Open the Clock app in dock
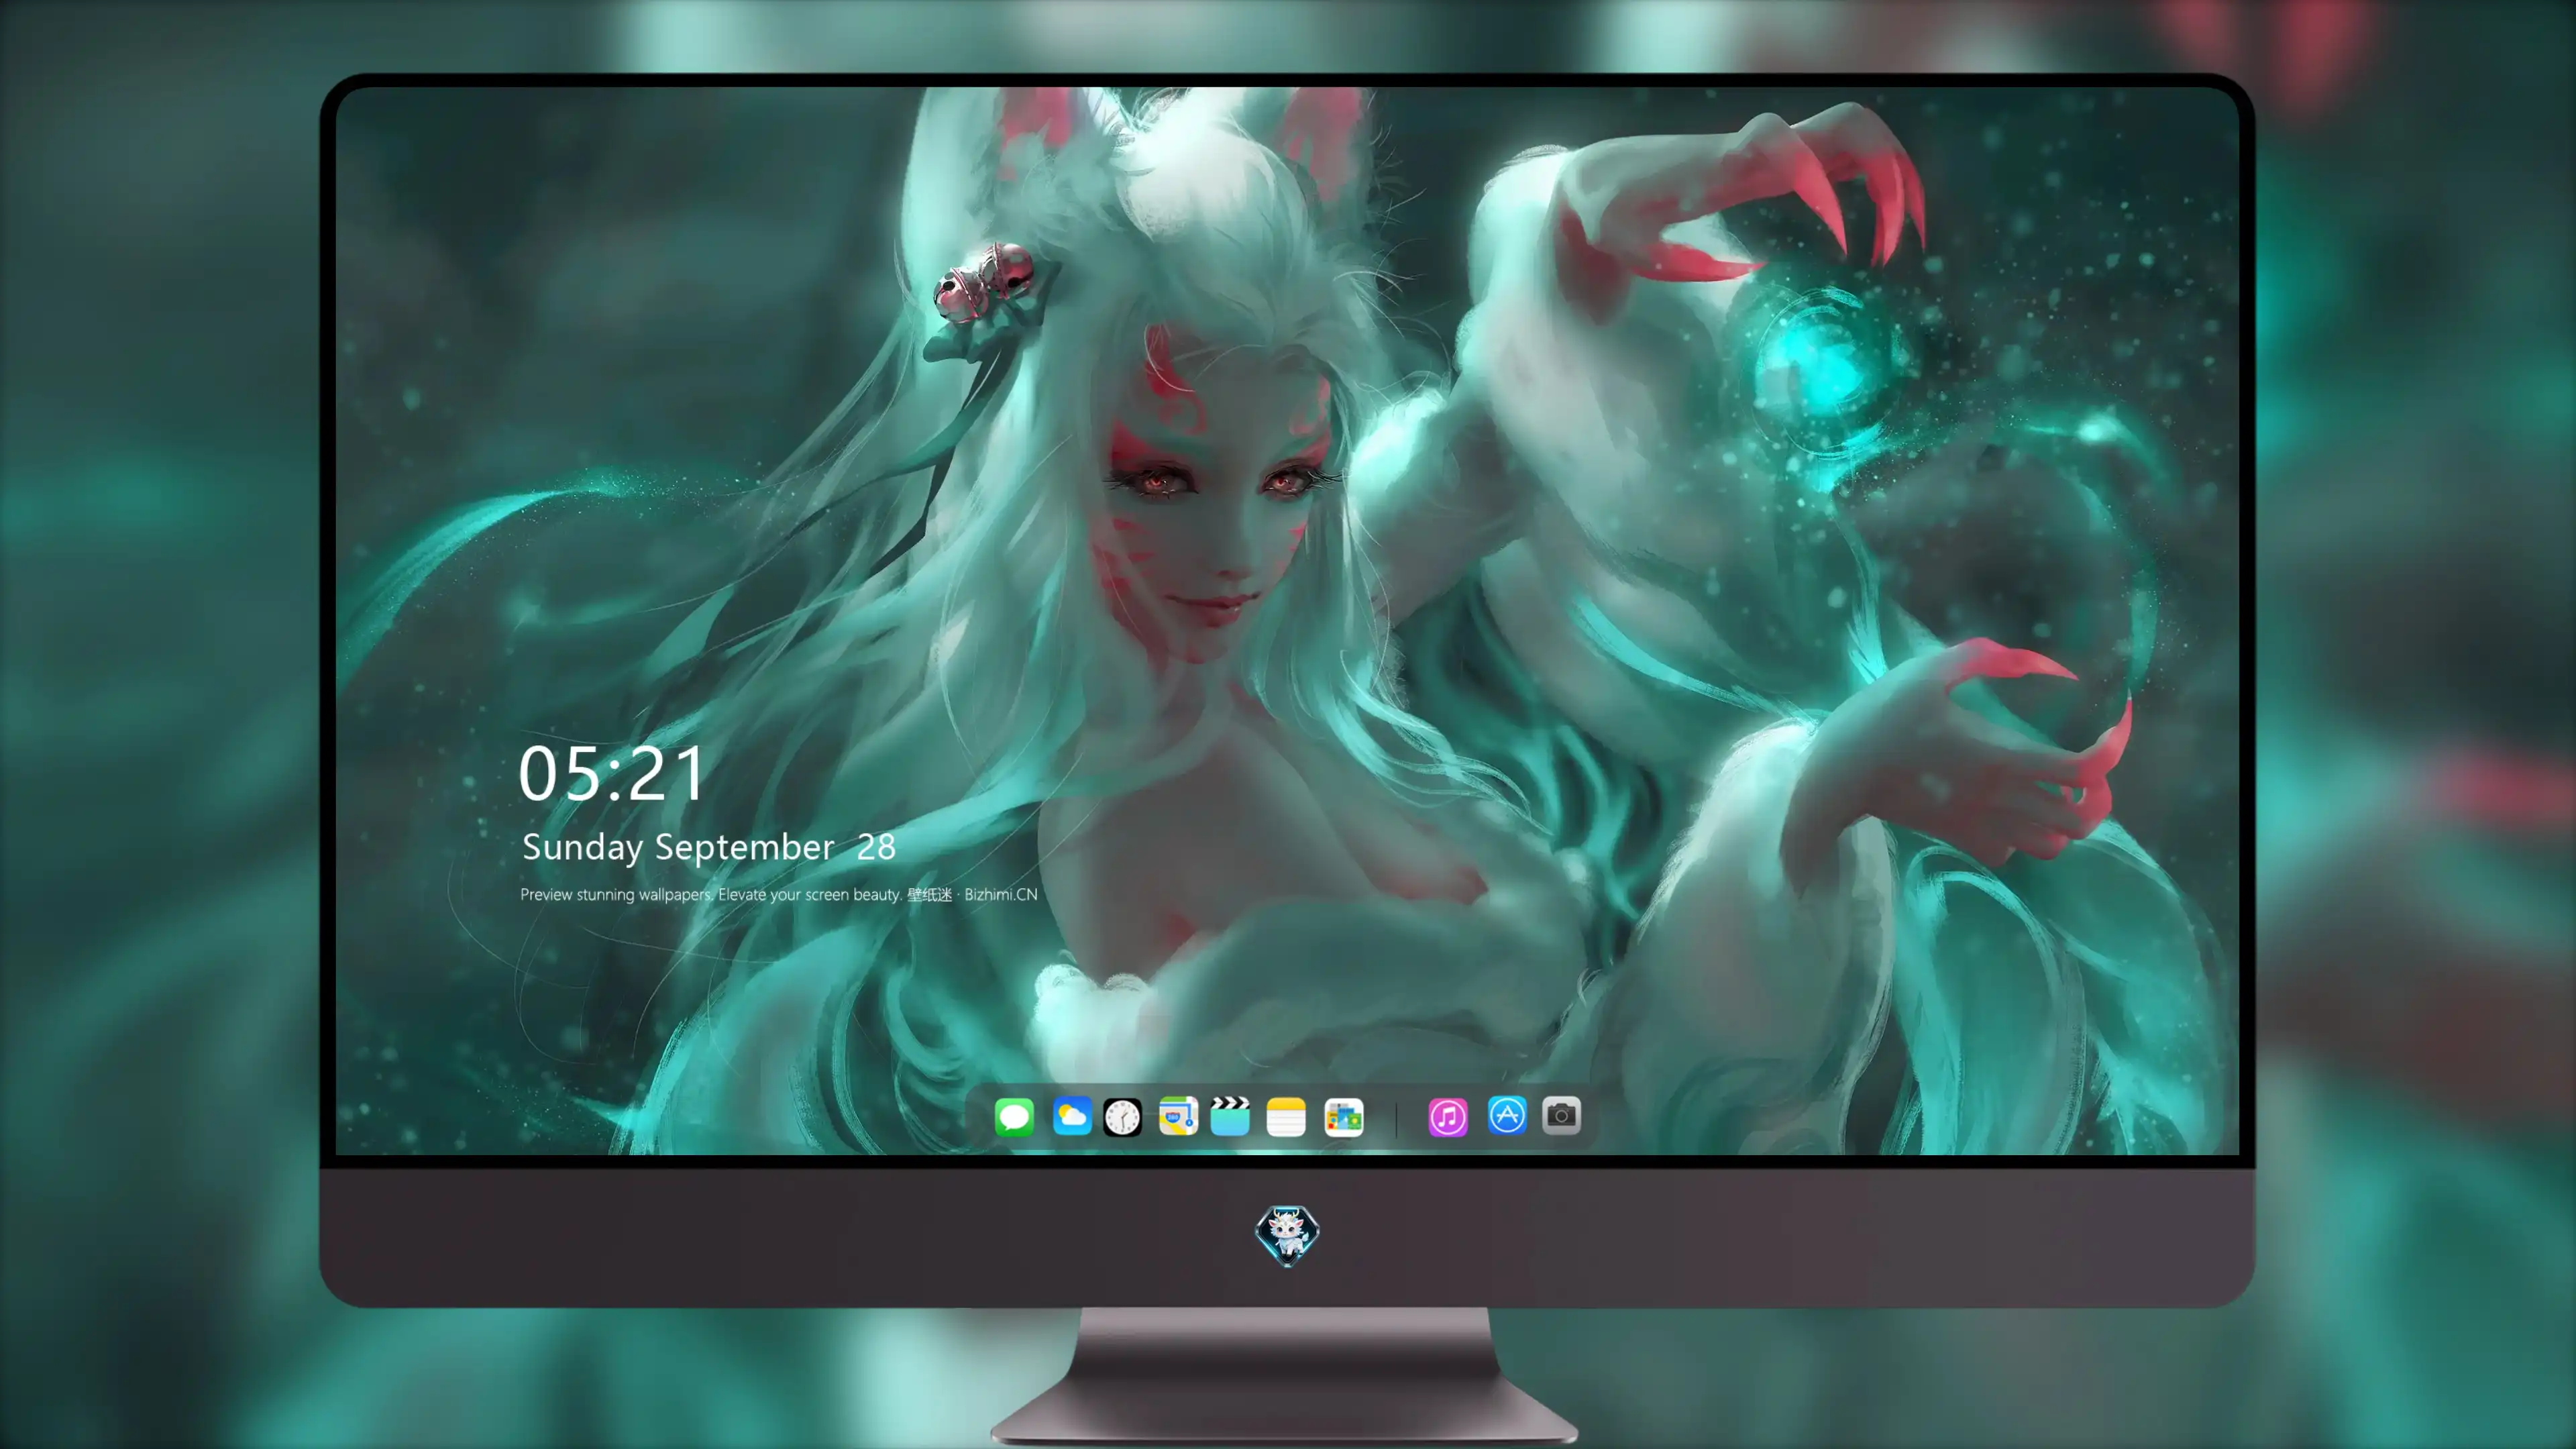Screen dimensions: 2576x1449 click(x=1122, y=1117)
